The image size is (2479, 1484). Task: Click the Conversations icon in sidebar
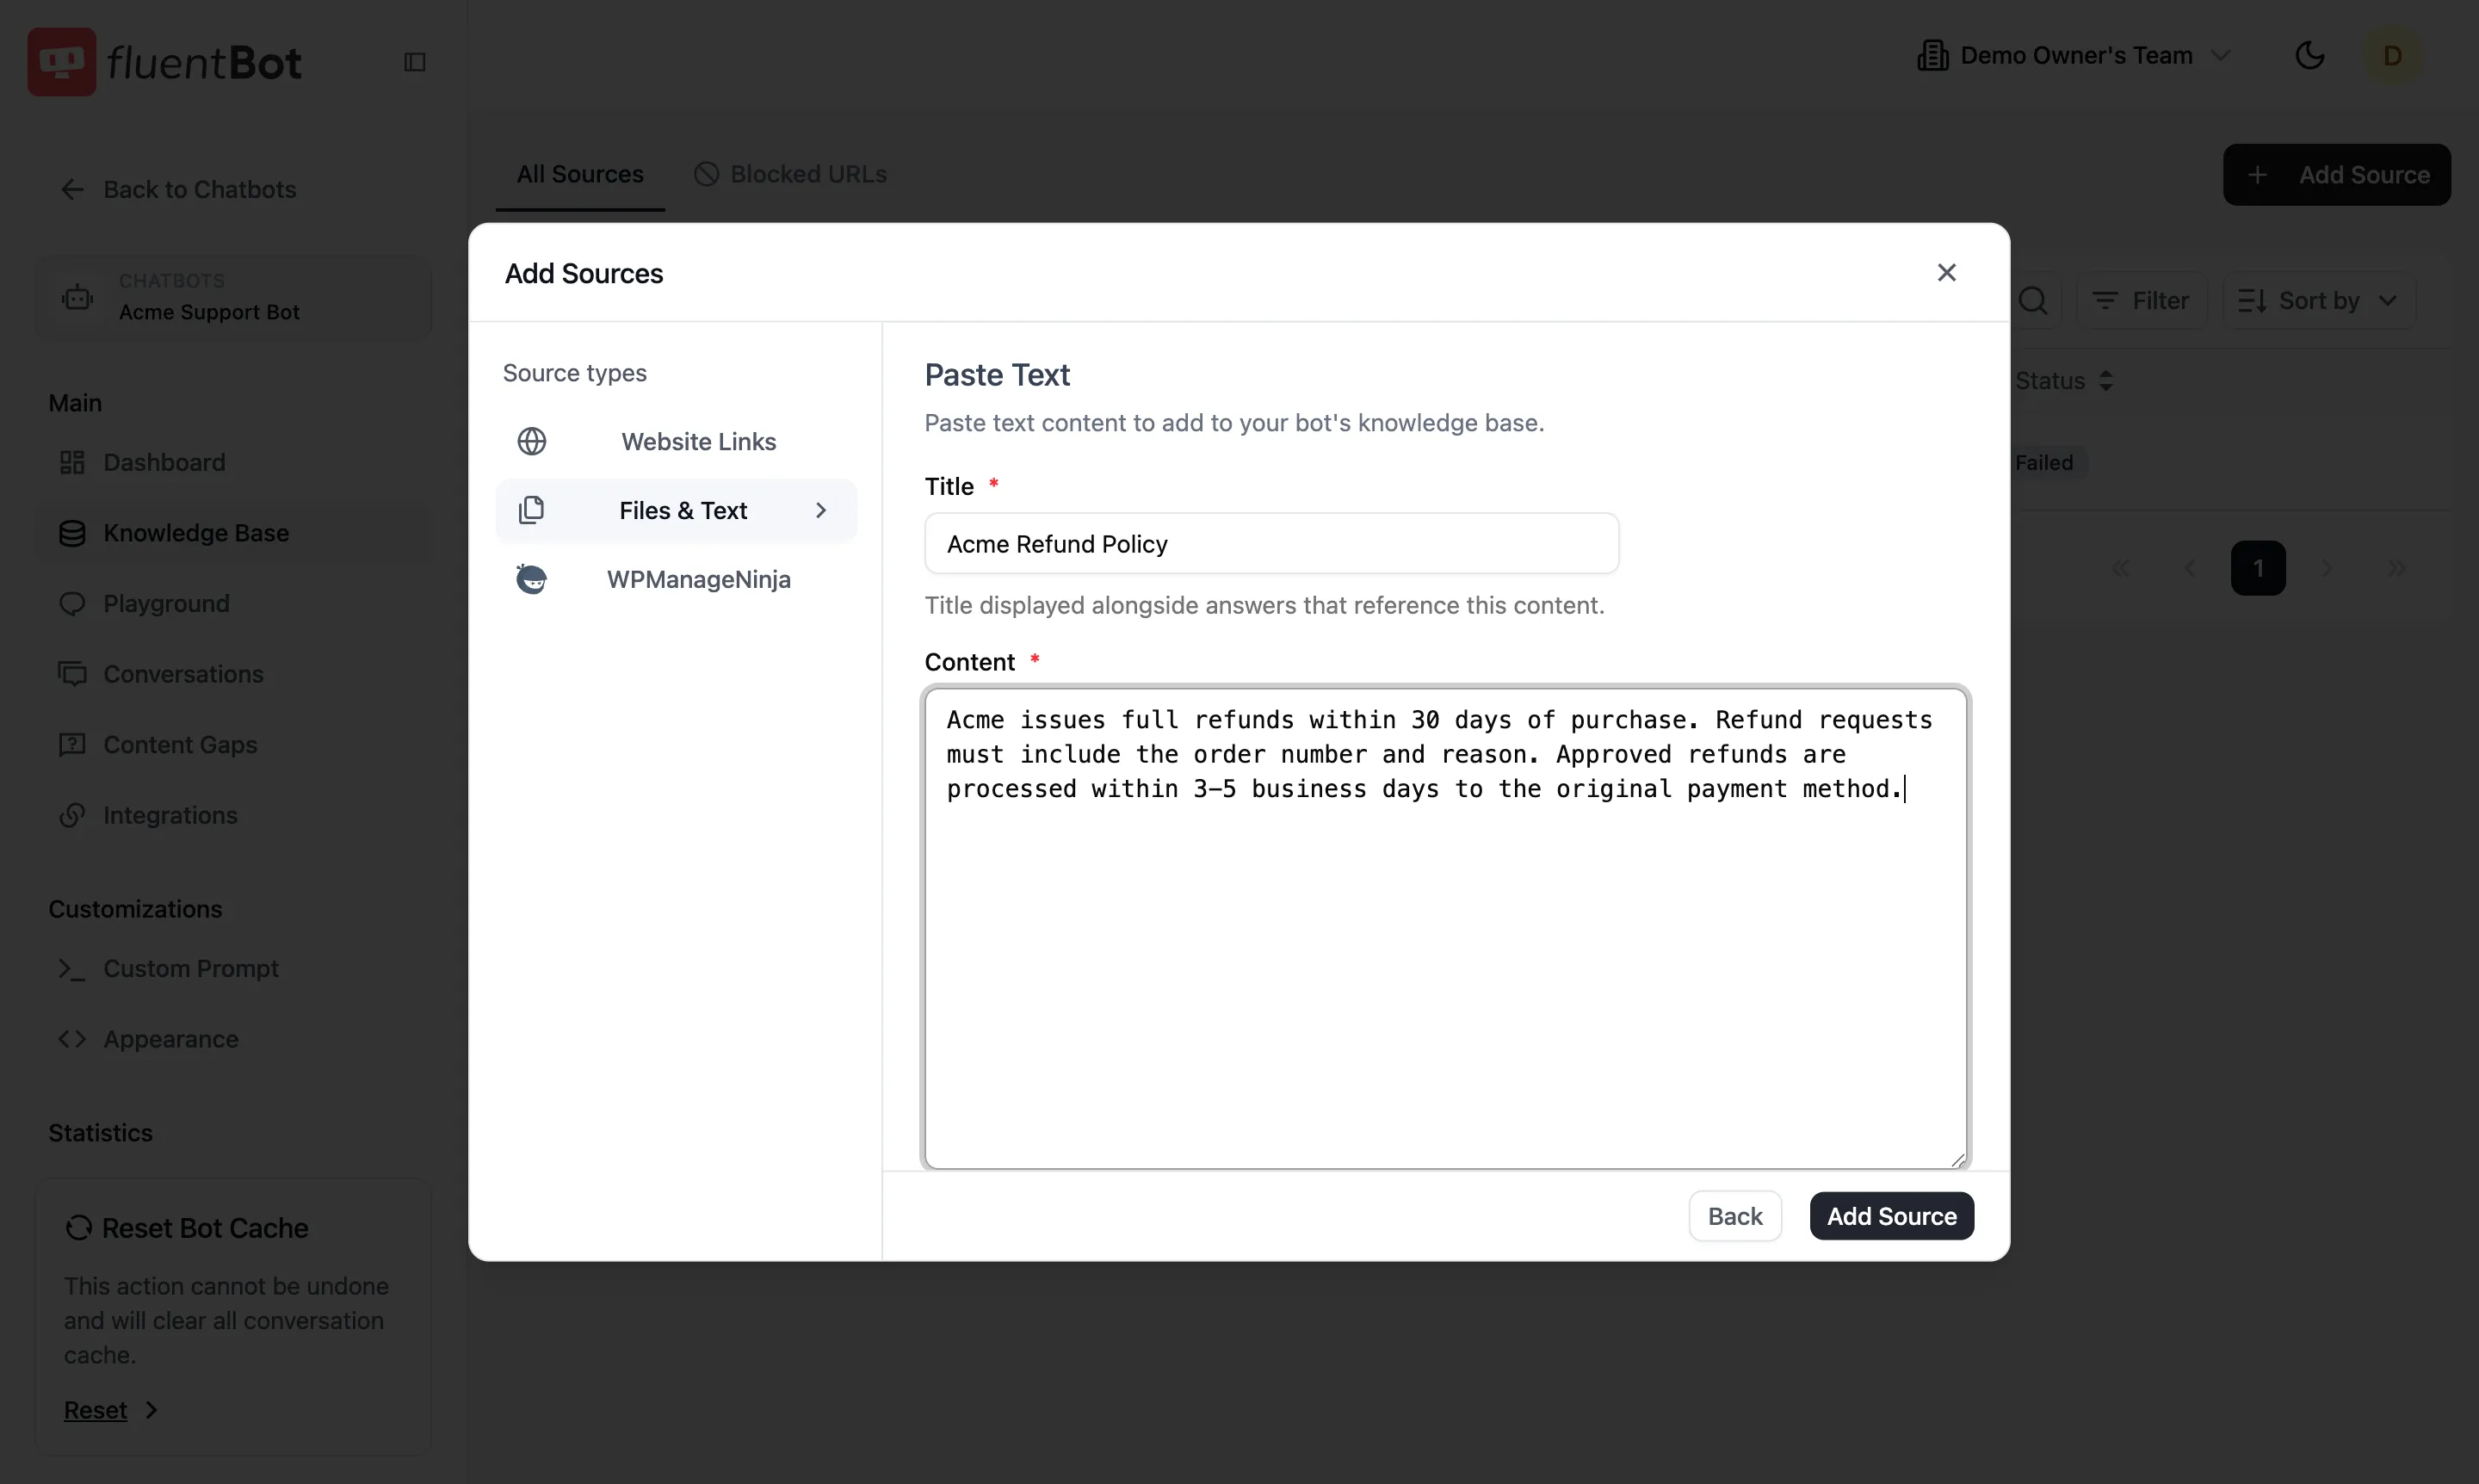[x=72, y=674]
